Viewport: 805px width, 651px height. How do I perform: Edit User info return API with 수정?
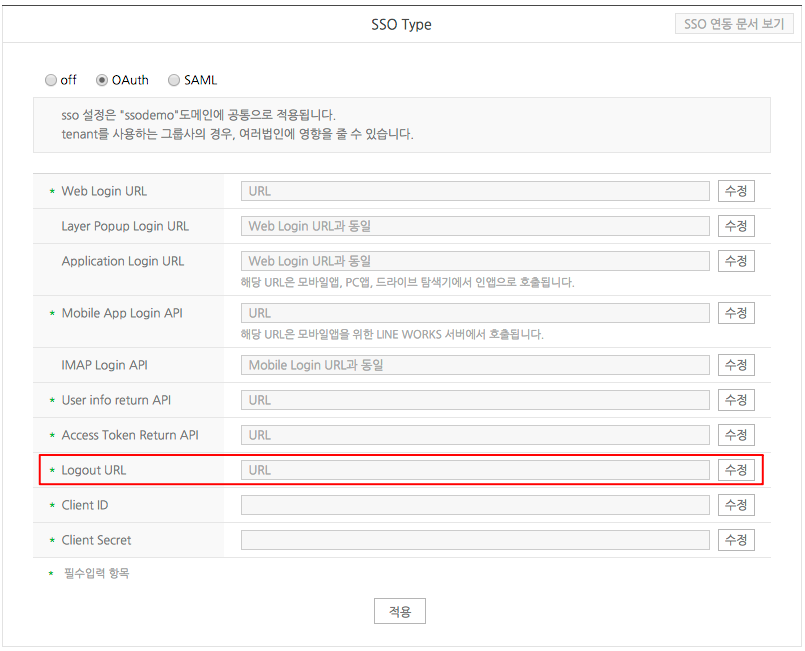(736, 400)
